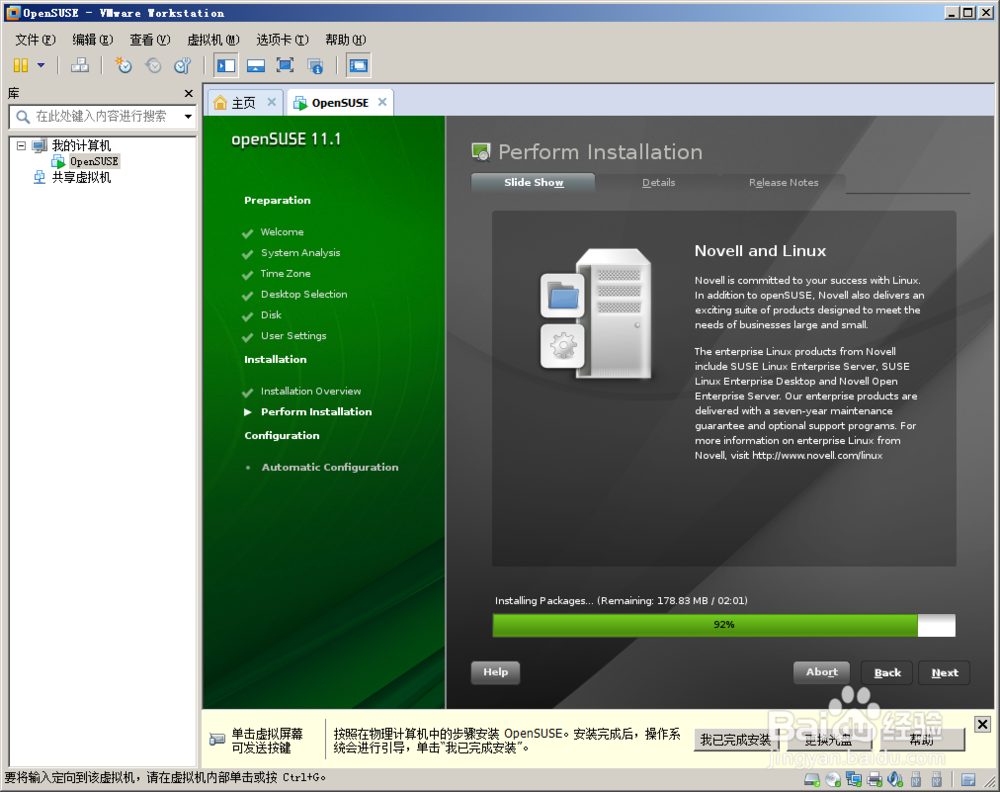Select the OpenSUSE VM in the library
The width and height of the screenshot is (1000, 792).
coord(94,161)
